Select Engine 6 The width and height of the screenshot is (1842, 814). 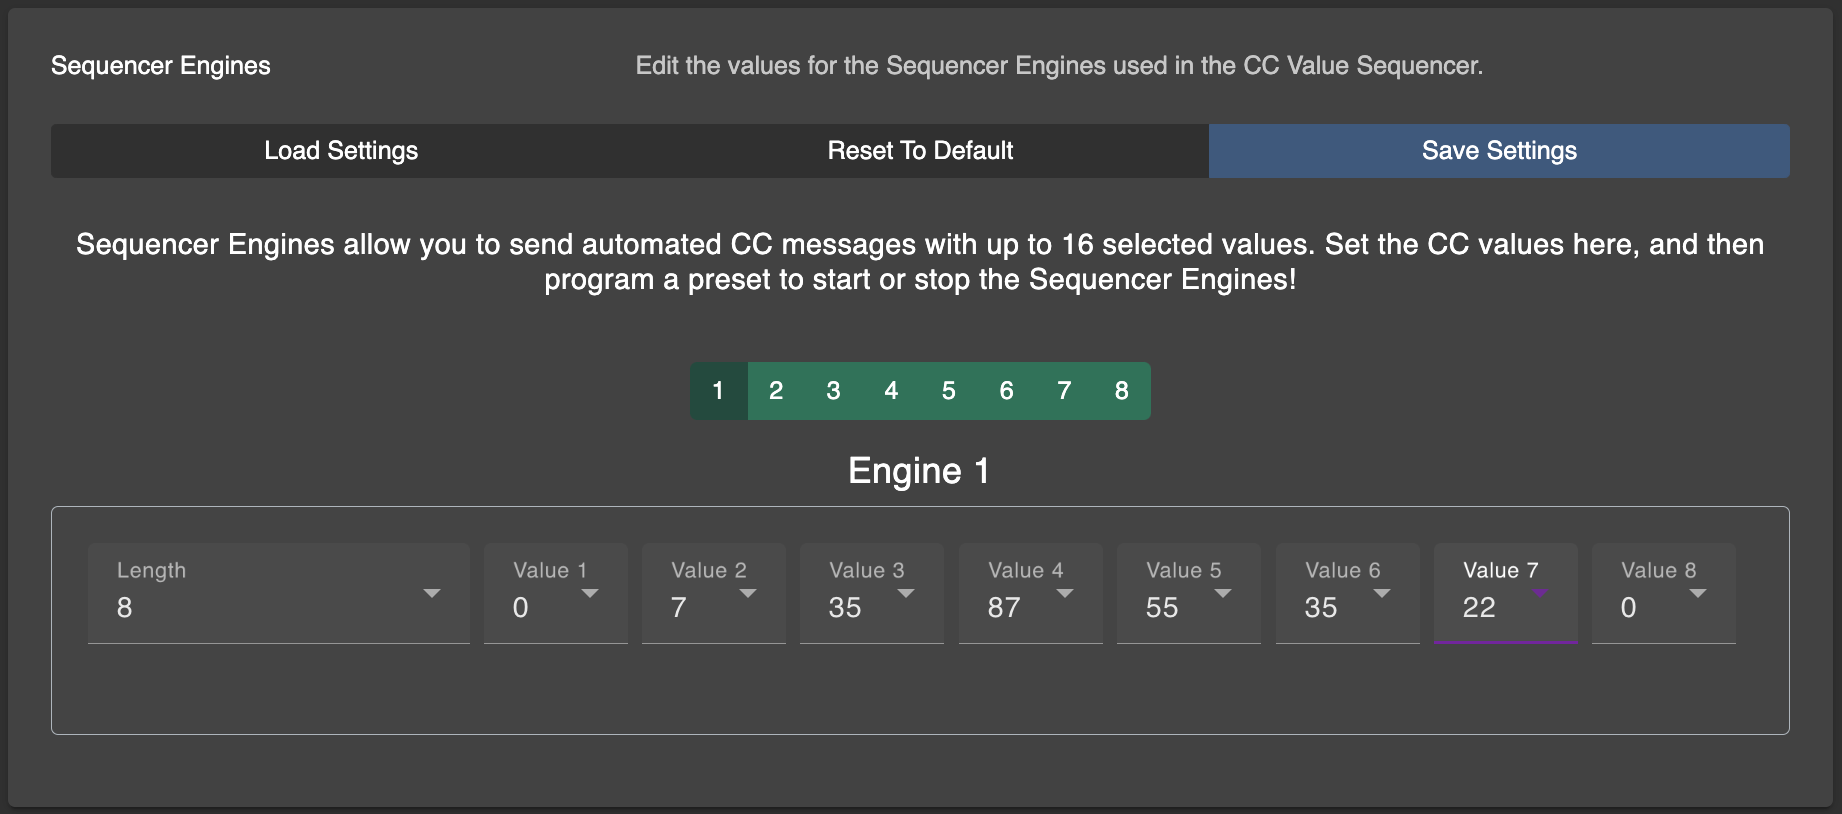coord(1006,391)
